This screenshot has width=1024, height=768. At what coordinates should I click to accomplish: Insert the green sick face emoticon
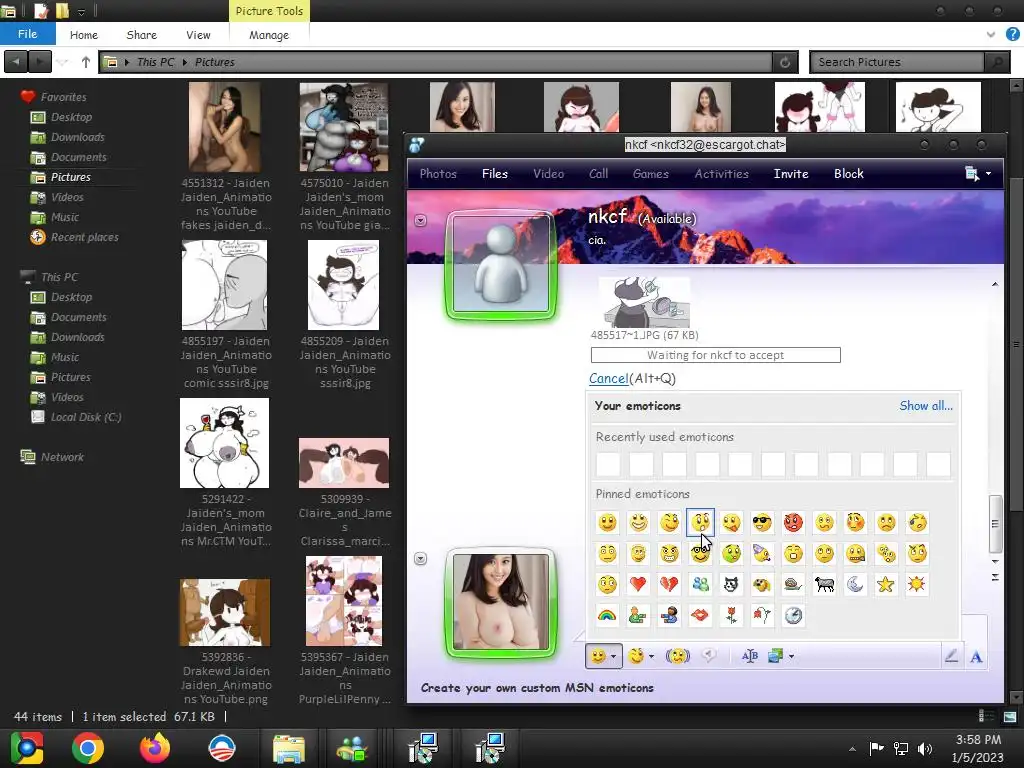(731, 554)
